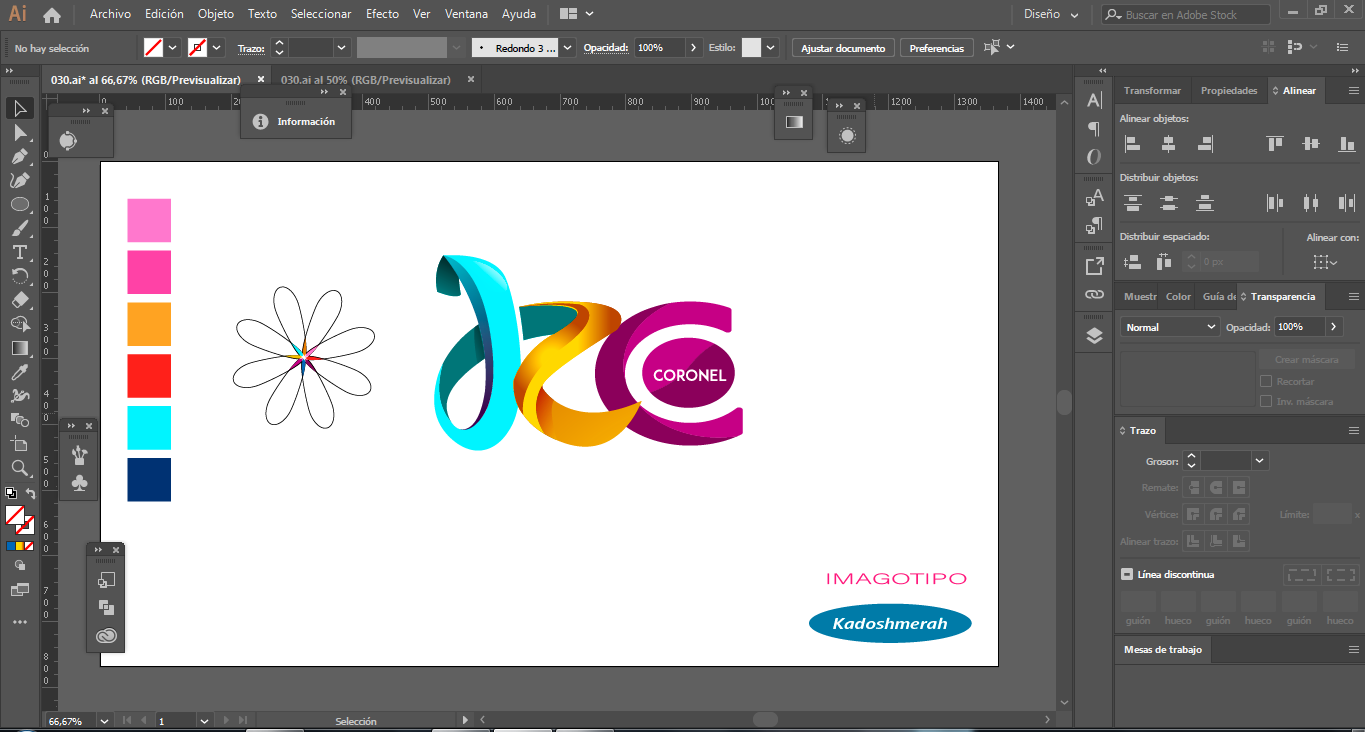Open the Ventana menu
This screenshot has height=732, width=1365.
pos(467,14)
